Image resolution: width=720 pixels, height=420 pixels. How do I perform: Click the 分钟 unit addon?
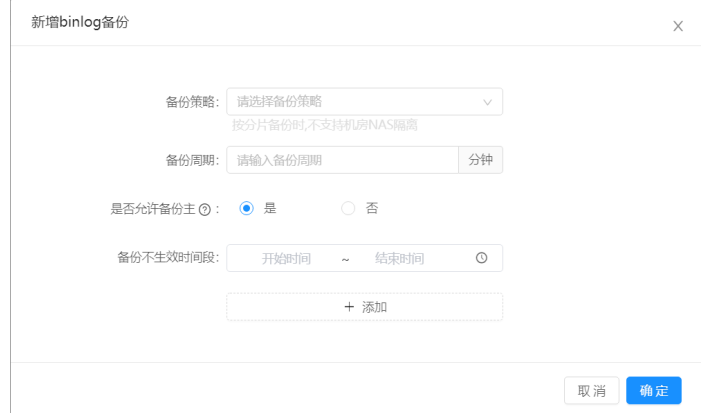480,160
